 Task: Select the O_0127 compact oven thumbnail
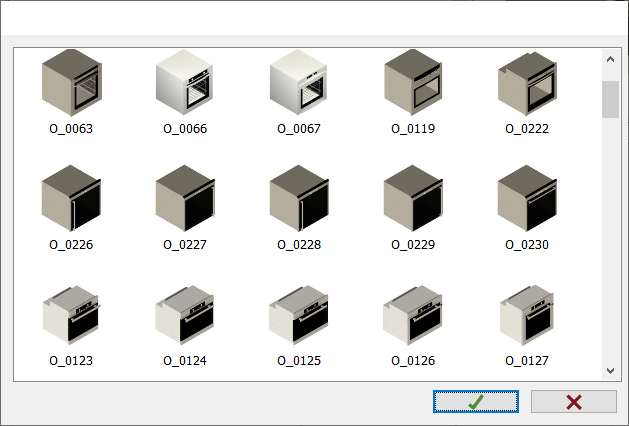(x=527, y=315)
